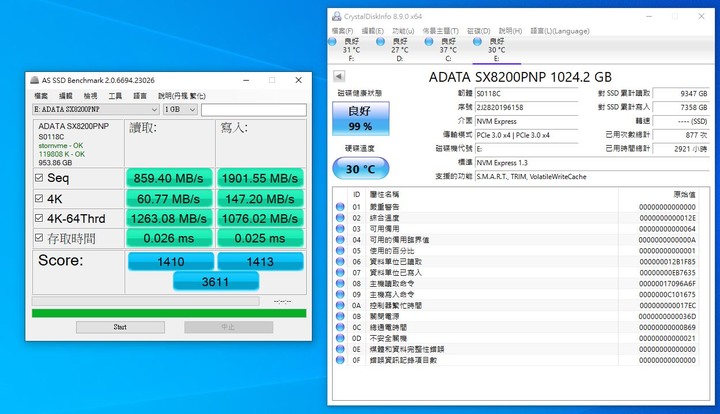Open the E: ADATA SX8200PNP drive dropdown
This screenshot has width=720, height=414.
click(96, 109)
